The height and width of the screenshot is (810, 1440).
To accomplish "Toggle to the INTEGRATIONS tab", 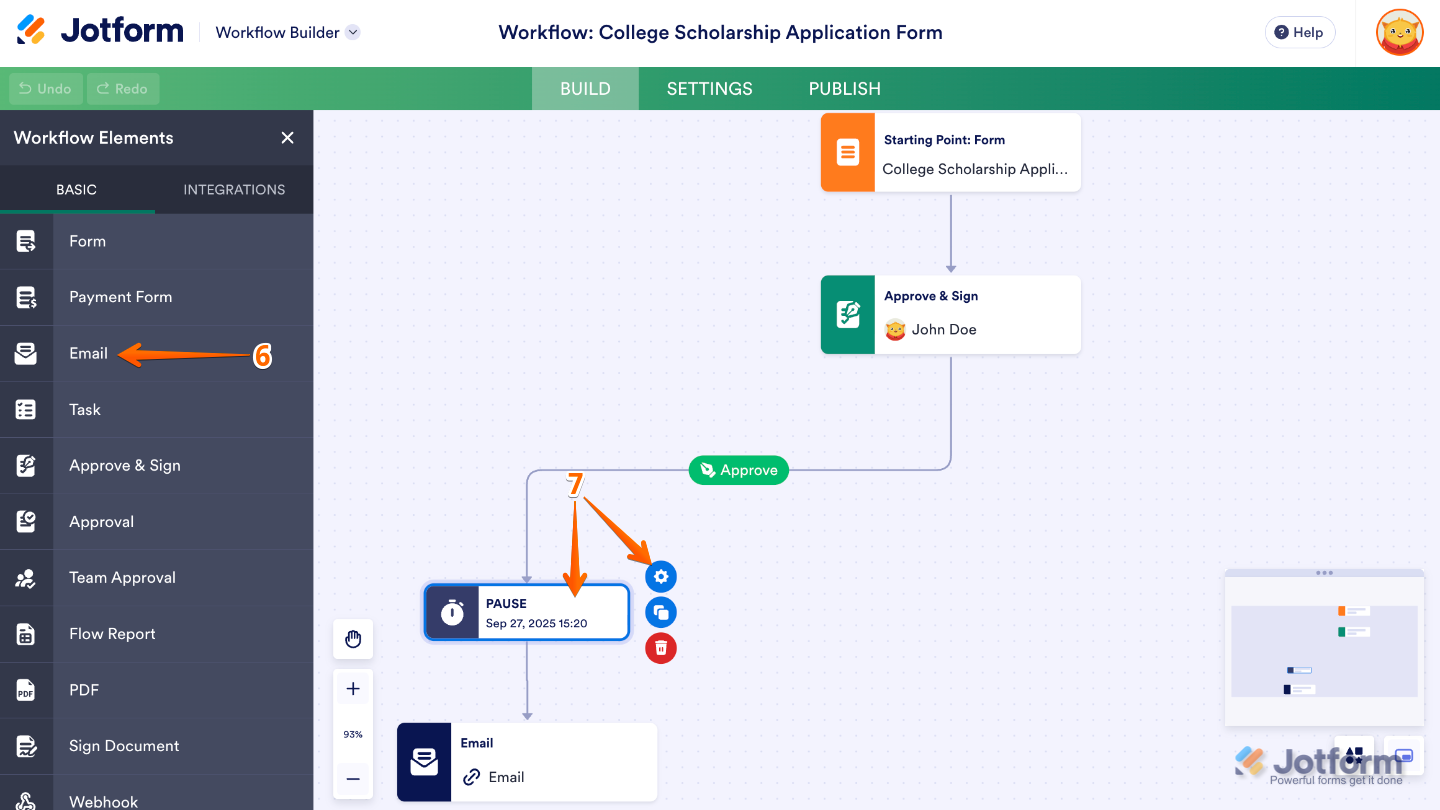I will point(233,189).
